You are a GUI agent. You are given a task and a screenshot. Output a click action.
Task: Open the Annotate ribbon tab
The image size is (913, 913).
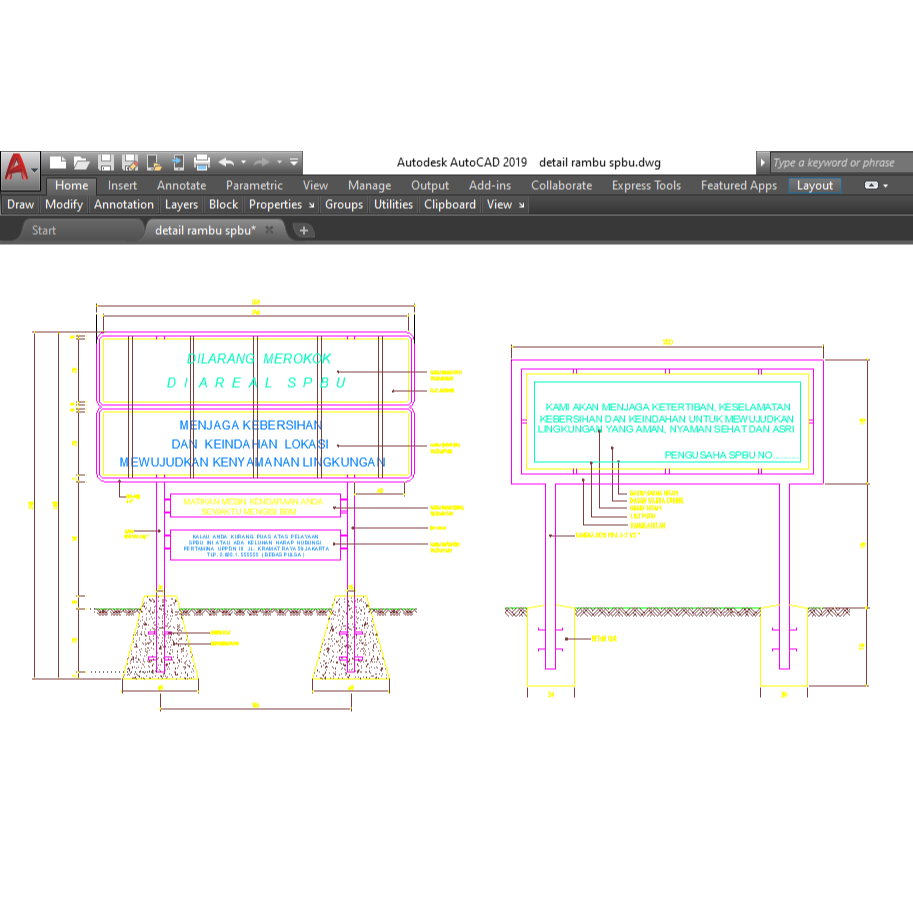coord(182,186)
